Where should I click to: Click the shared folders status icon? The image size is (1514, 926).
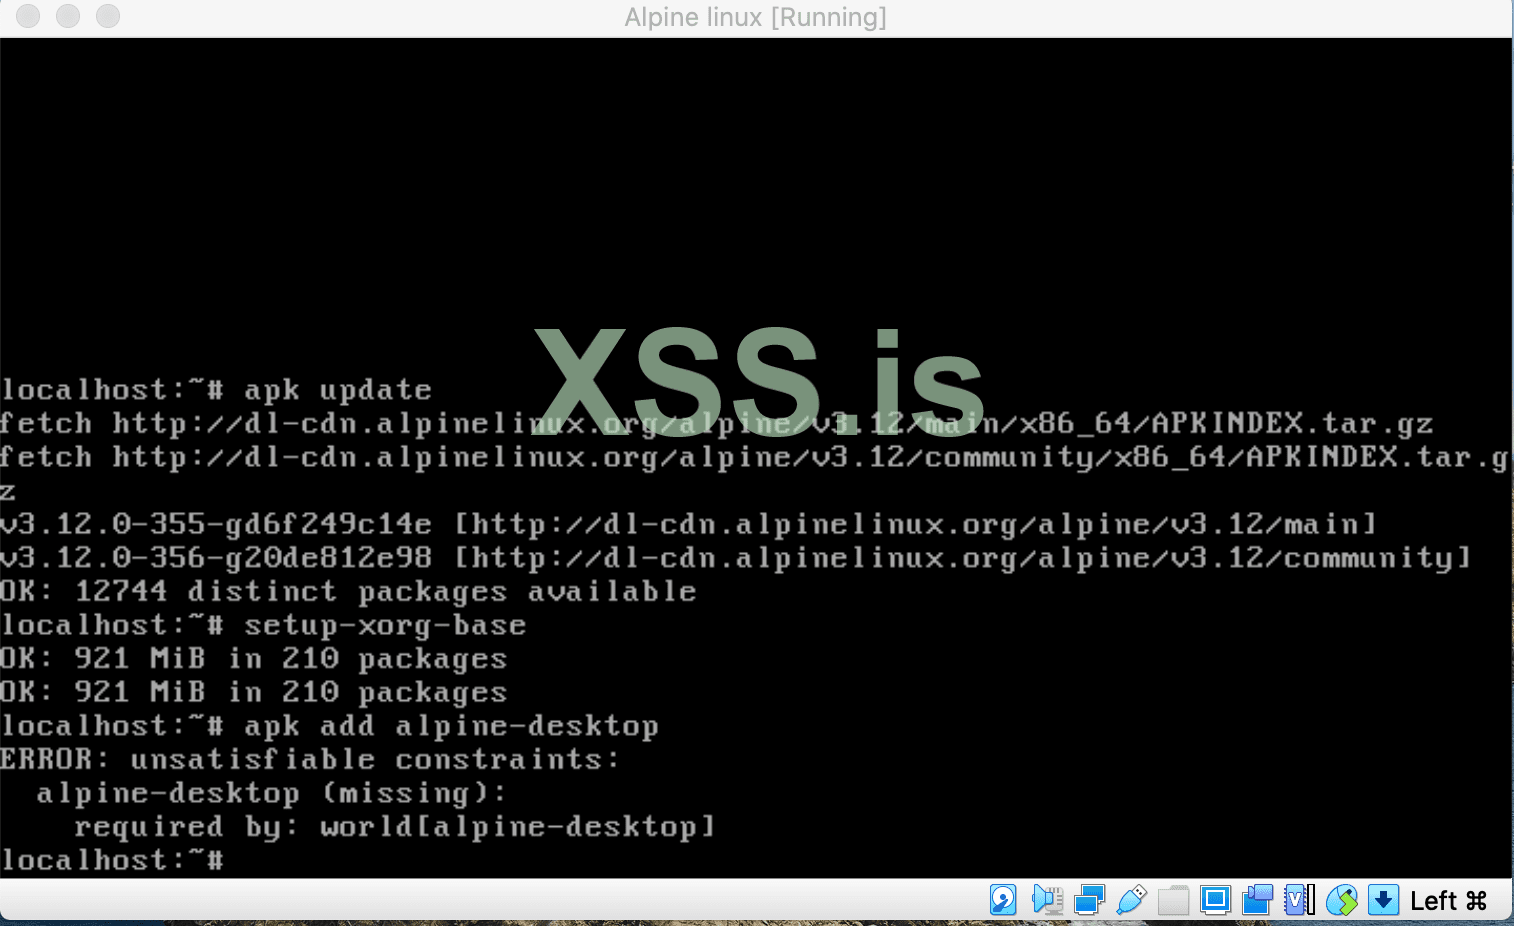(1173, 900)
